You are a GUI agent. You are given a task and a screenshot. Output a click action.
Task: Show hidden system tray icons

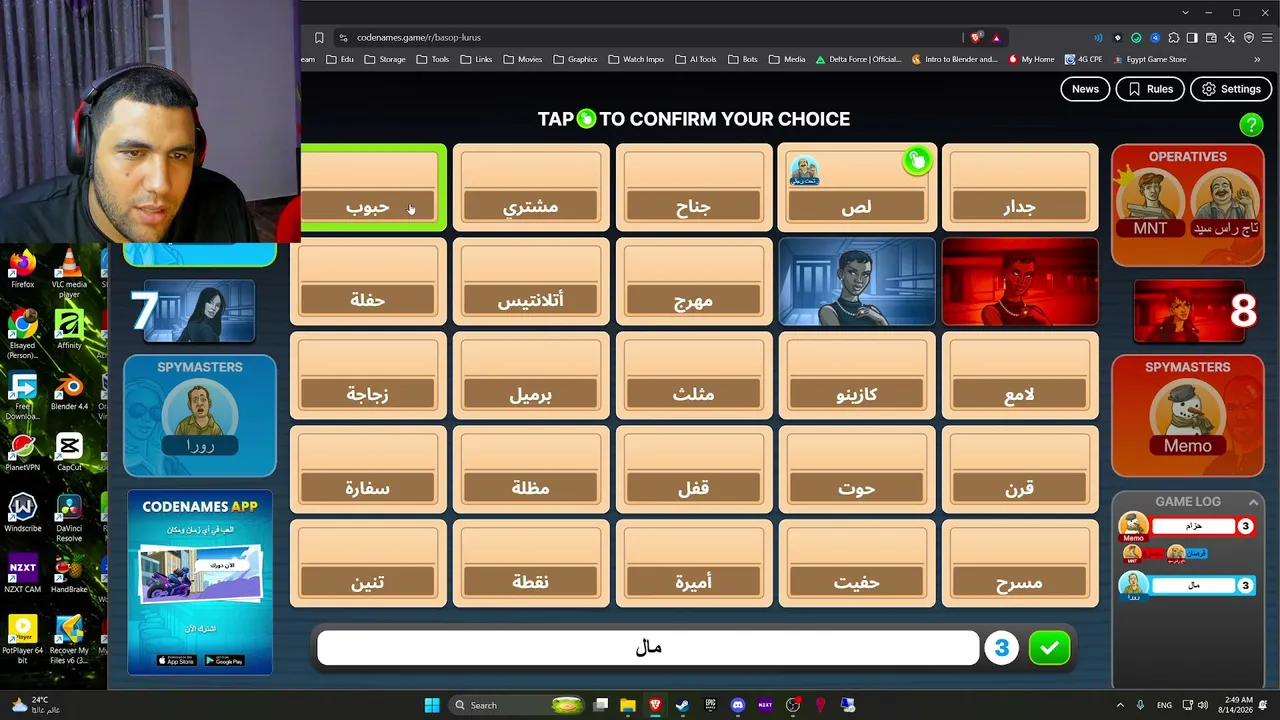pos(1119,705)
